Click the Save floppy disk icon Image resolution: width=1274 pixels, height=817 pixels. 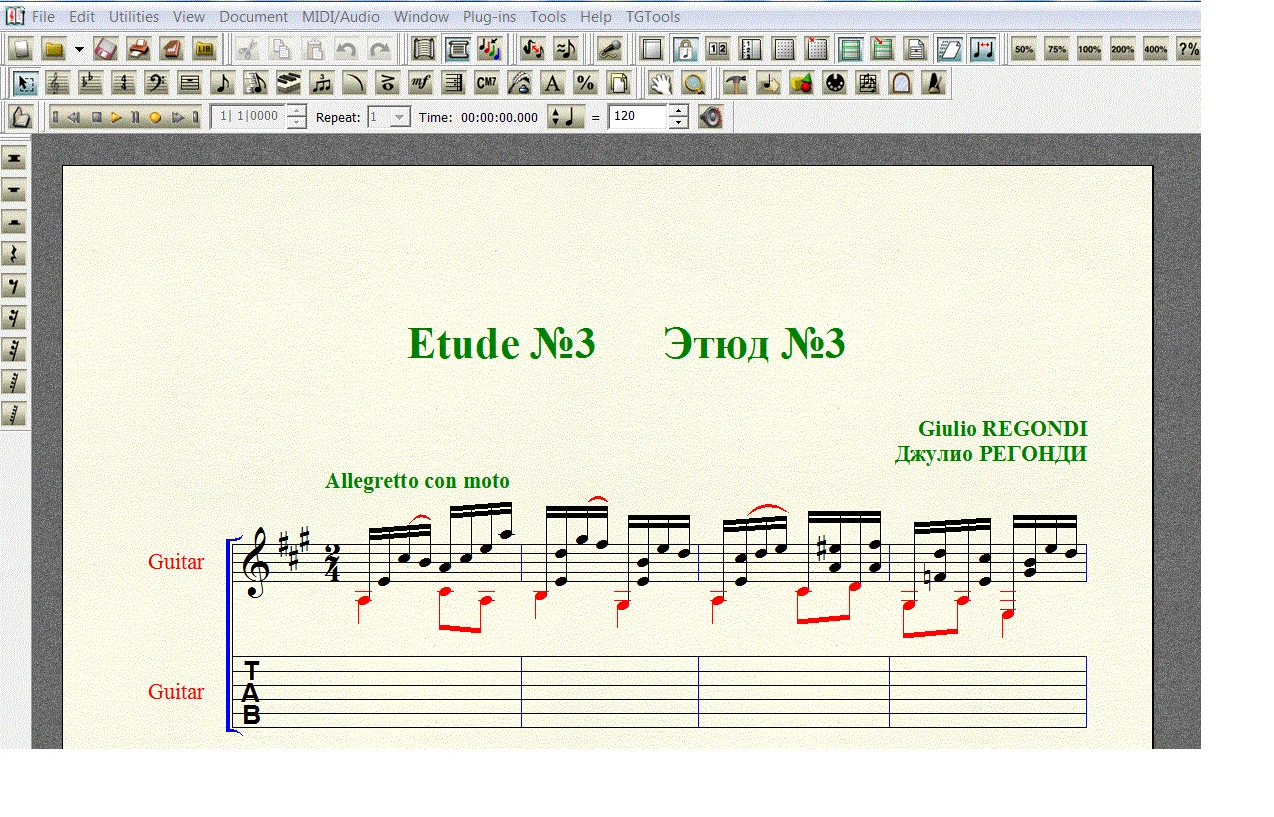(x=107, y=48)
